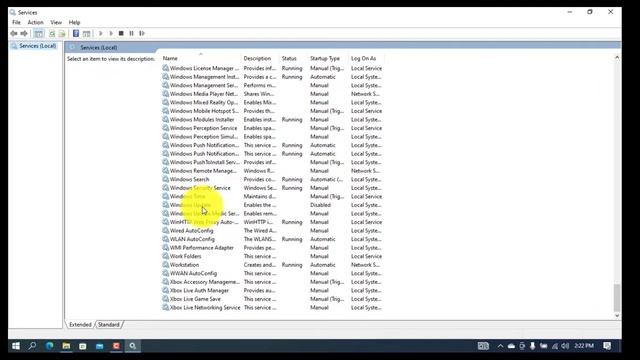This screenshot has height=360, width=640.
Task: Select Xbox Accessory Management service
Action: [x=272, y=282]
